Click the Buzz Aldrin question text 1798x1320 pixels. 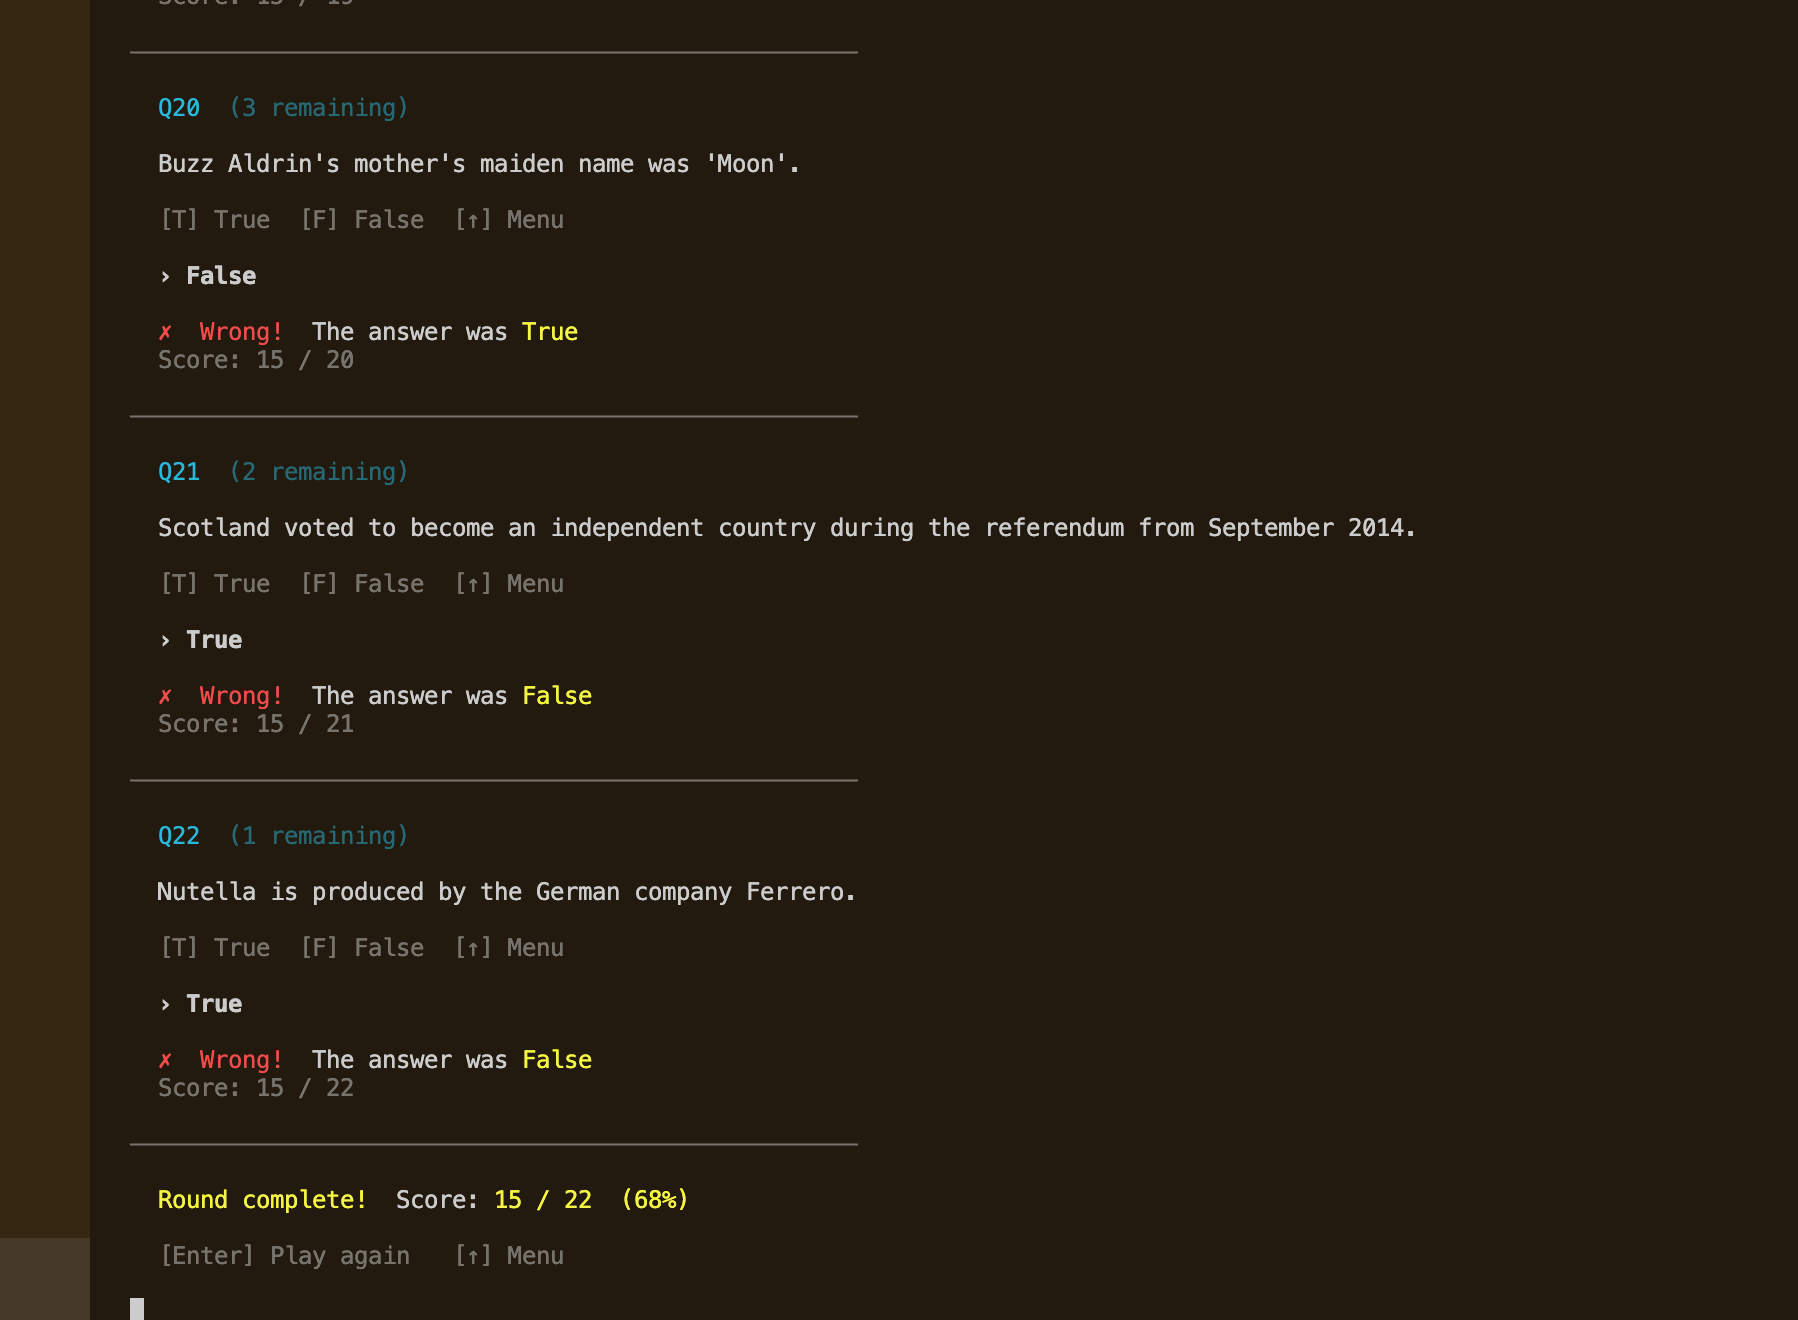[x=479, y=164]
